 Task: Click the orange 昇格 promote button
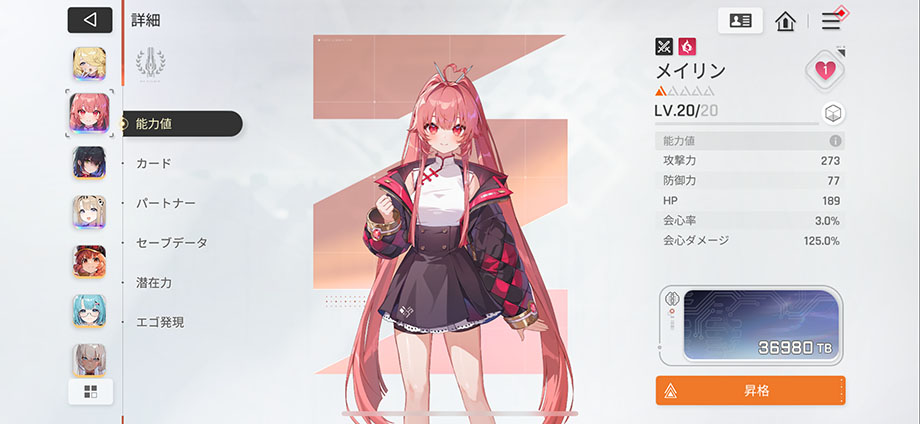point(750,391)
